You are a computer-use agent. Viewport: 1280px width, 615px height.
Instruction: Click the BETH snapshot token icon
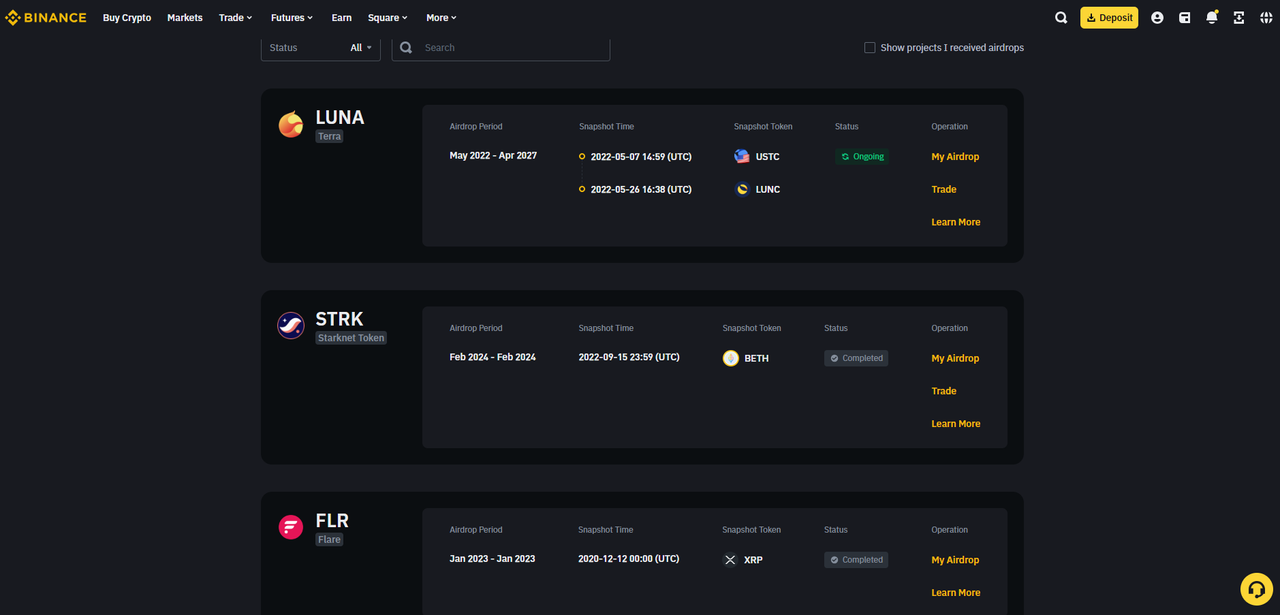point(731,358)
